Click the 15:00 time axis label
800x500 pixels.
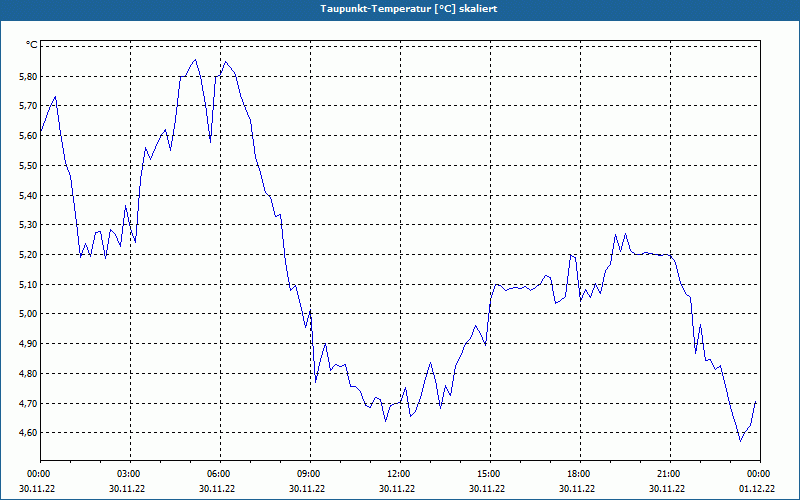(x=488, y=474)
